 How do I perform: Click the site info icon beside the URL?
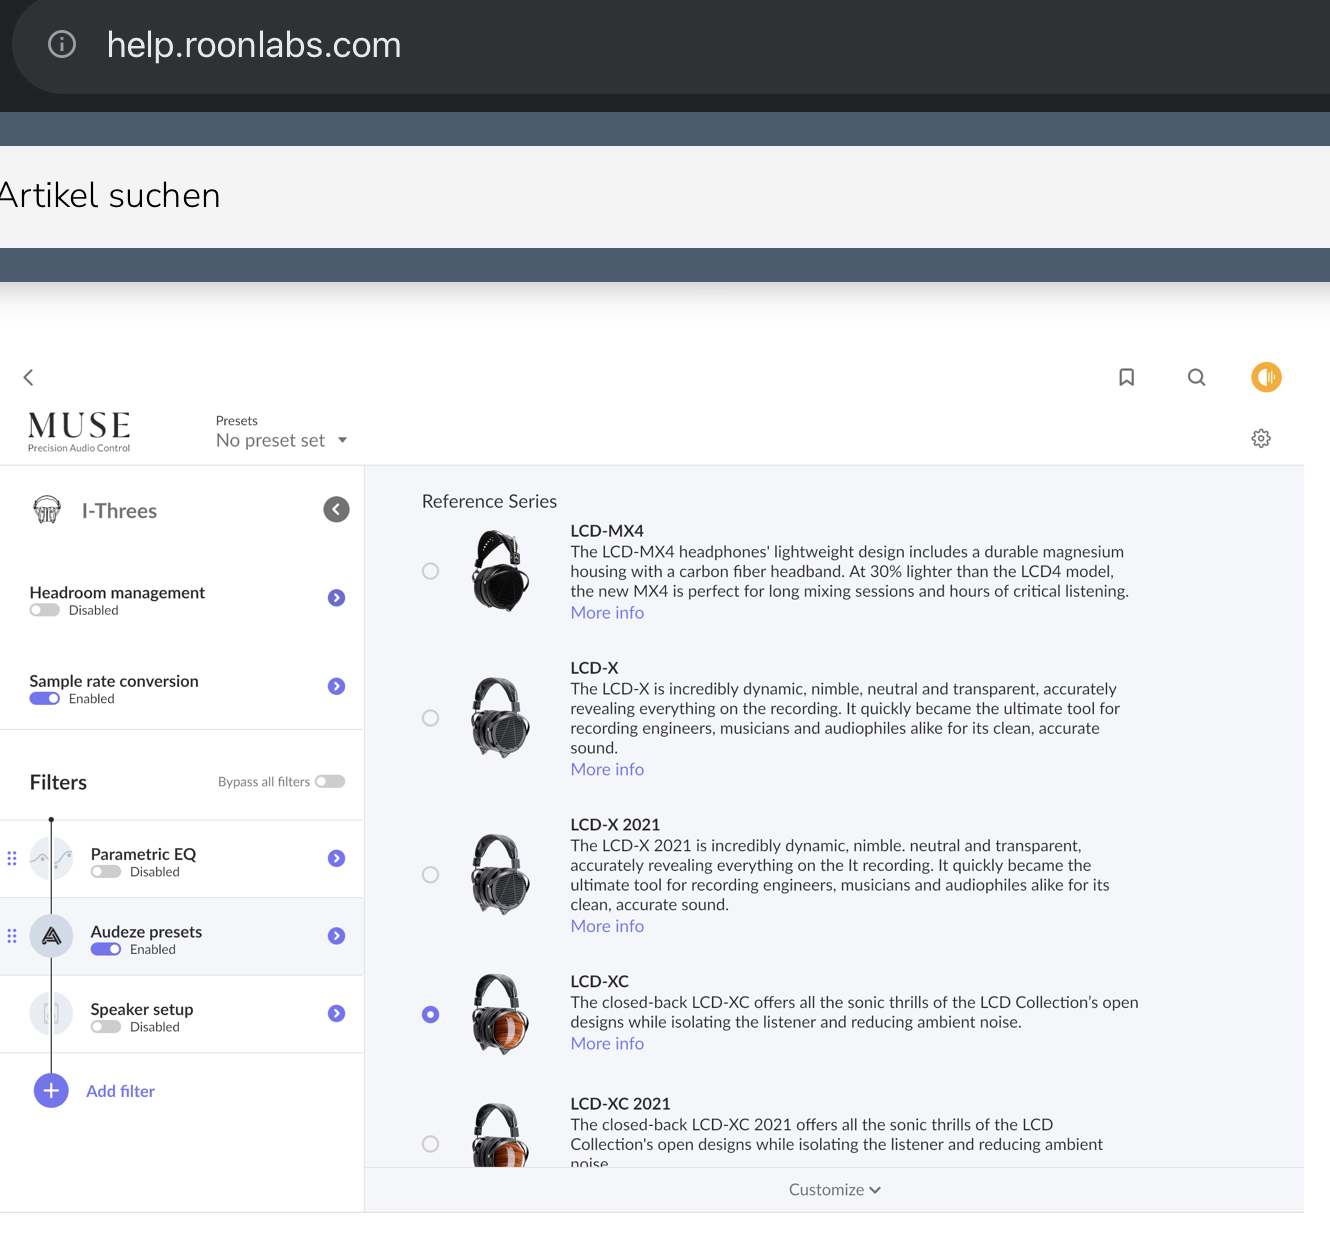coord(62,44)
